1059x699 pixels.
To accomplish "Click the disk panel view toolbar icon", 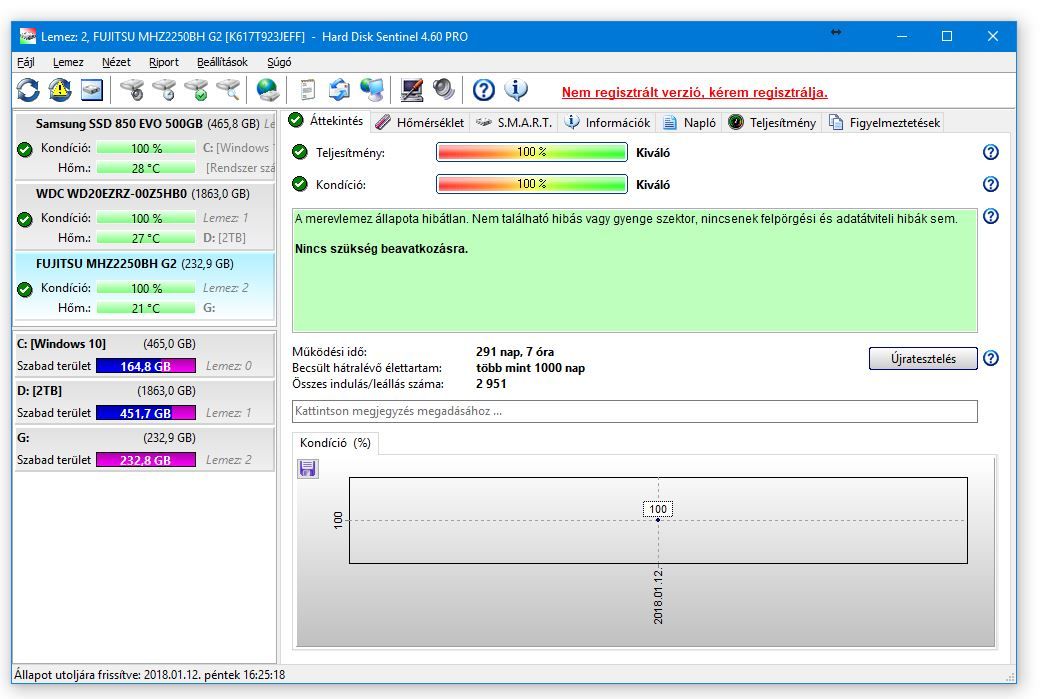I will [x=92, y=90].
